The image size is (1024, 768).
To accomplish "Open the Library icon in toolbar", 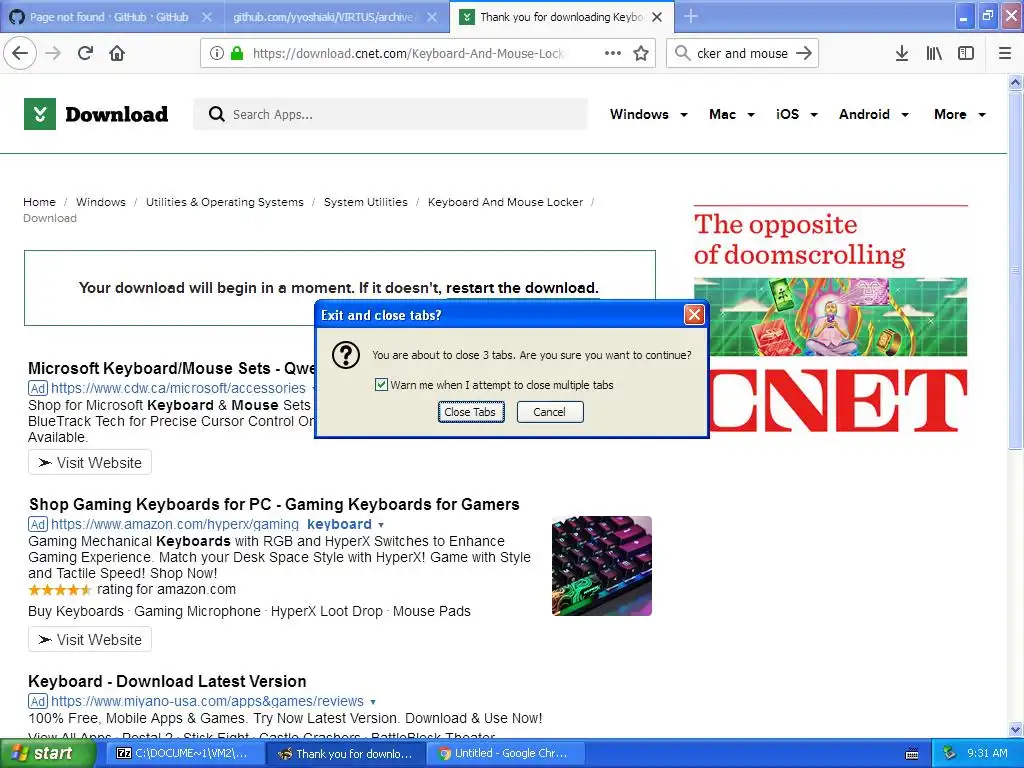I will tap(934, 54).
